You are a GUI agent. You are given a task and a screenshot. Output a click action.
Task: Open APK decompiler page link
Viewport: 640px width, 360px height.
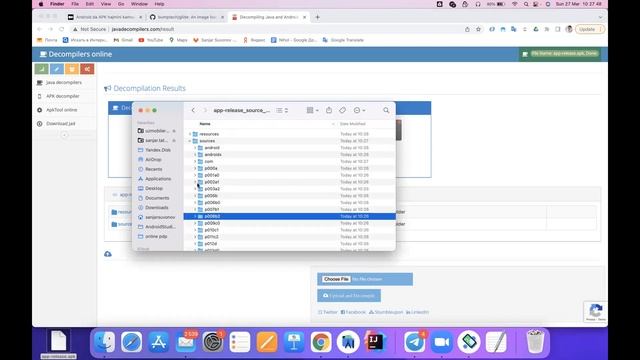(x=62, y=96)
